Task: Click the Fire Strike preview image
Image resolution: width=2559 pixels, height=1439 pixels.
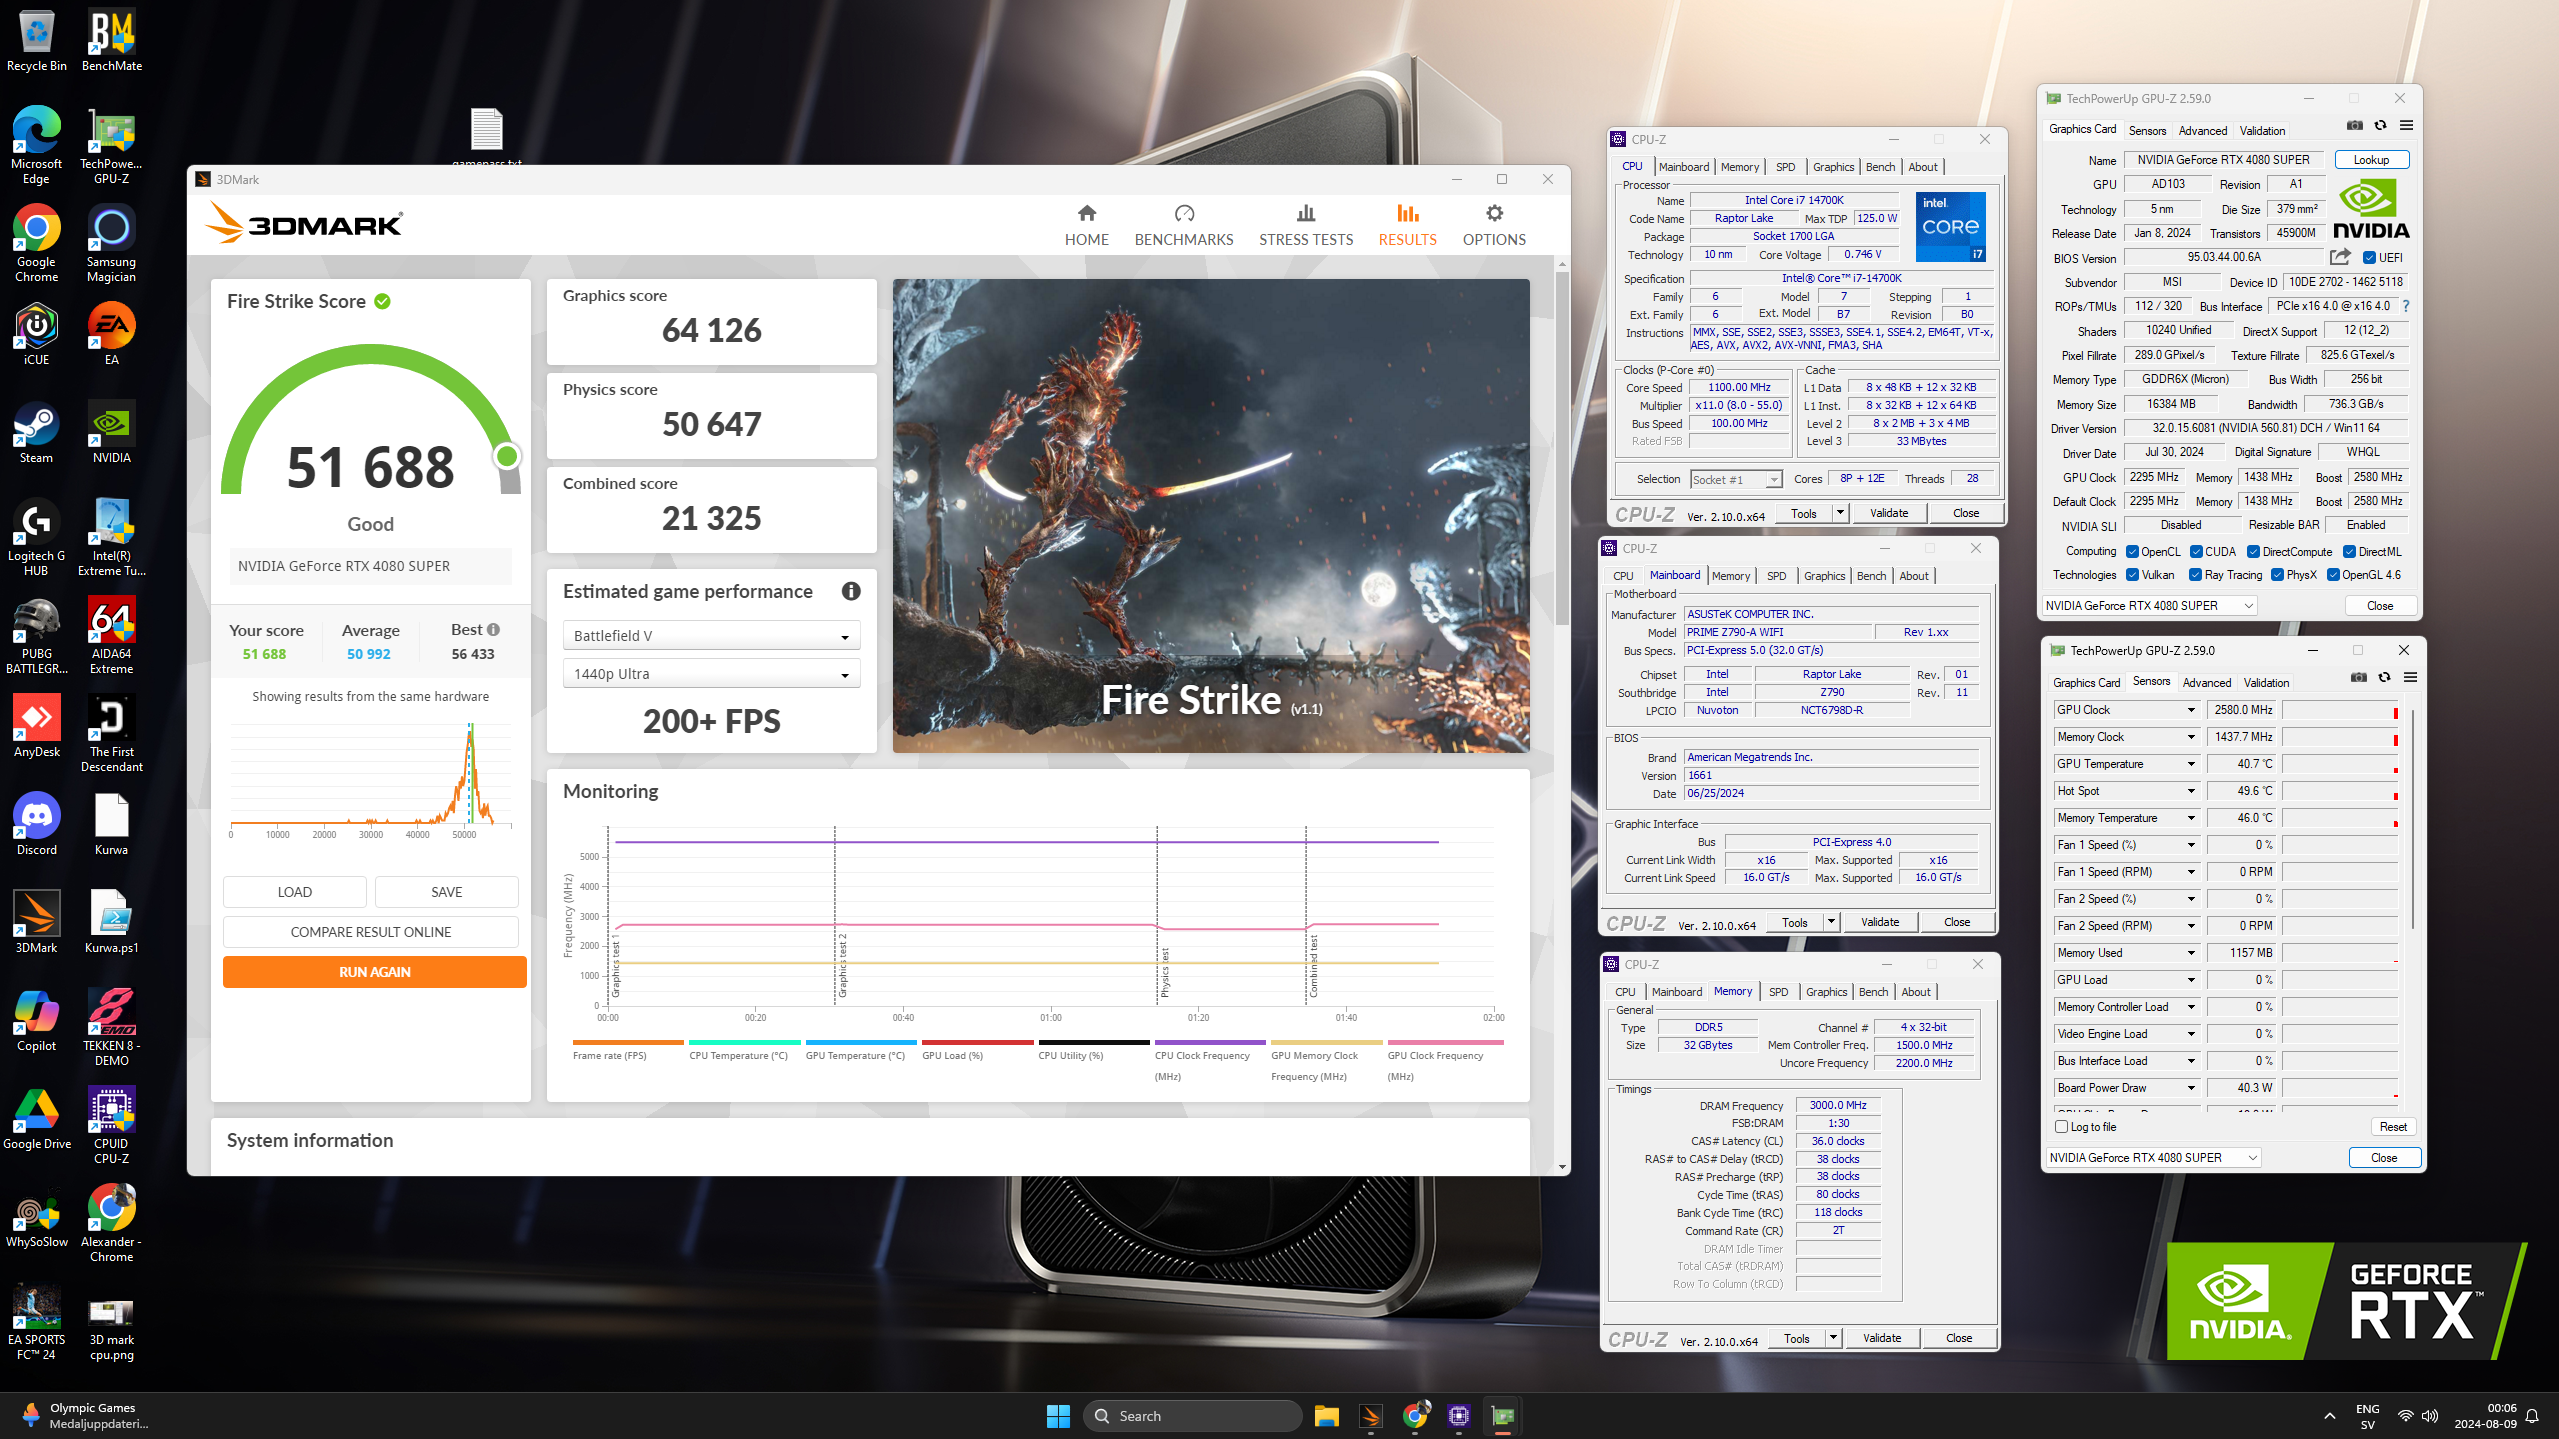Action: (x=1211, y=516)
